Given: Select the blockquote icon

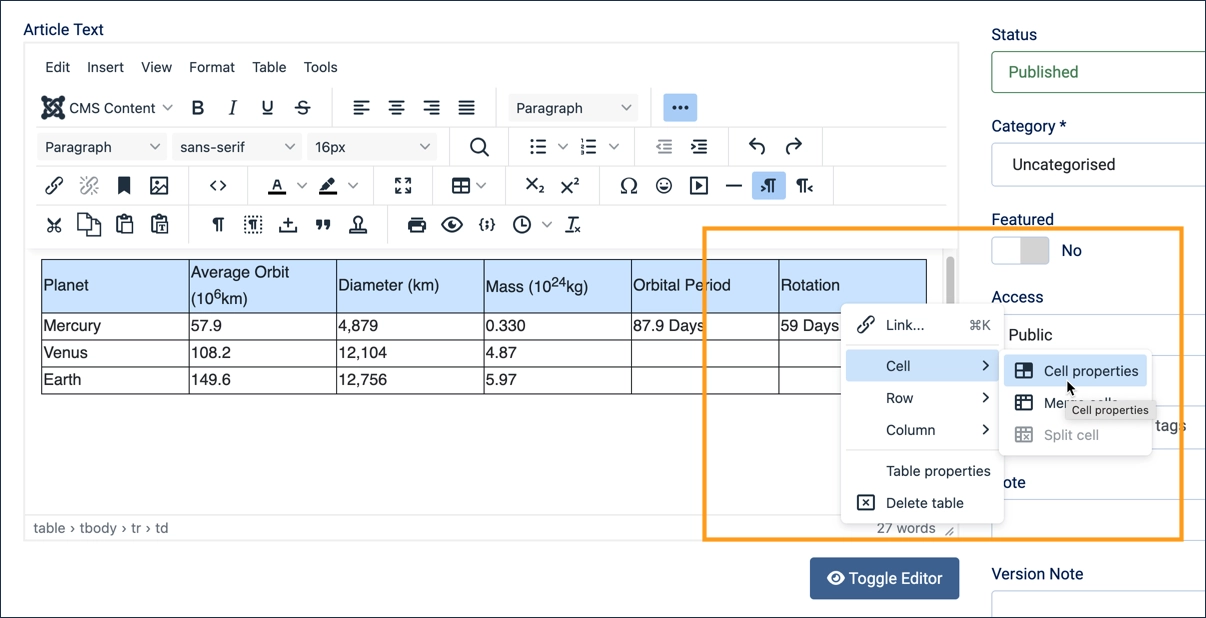Looking at the screenshot, I should point(323,224).
